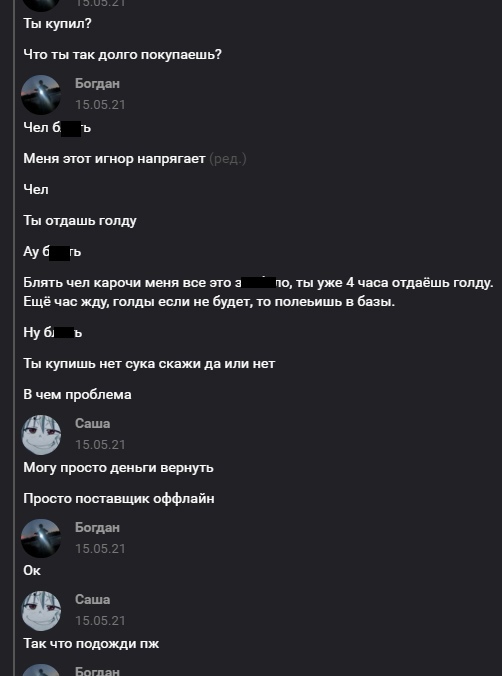Open the Саша name above 'Могу просто деньги вернуть'

pyautogui.click(x=93, y=423)
